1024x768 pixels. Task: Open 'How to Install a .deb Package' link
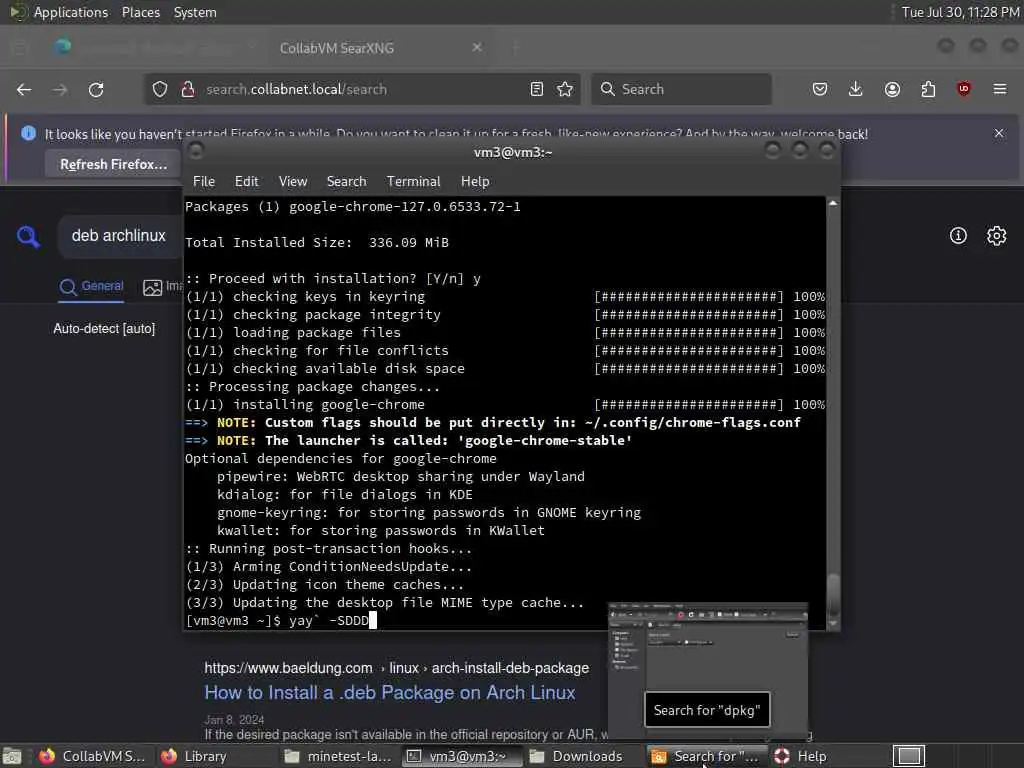coord(390,693)
